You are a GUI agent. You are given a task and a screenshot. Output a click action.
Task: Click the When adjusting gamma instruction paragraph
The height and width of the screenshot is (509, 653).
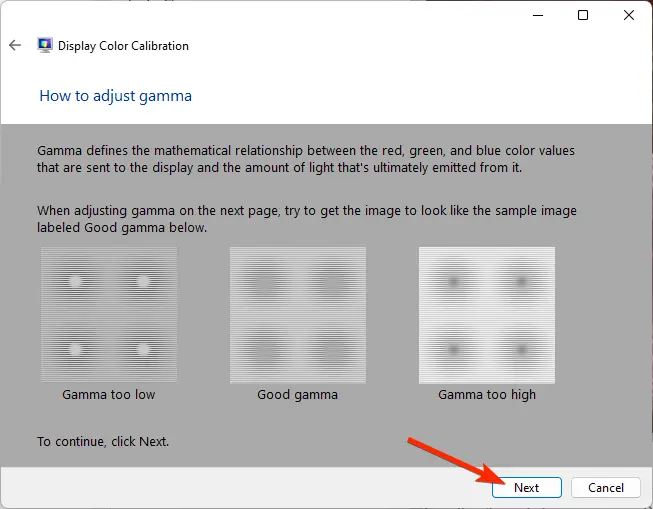(307, 219)
